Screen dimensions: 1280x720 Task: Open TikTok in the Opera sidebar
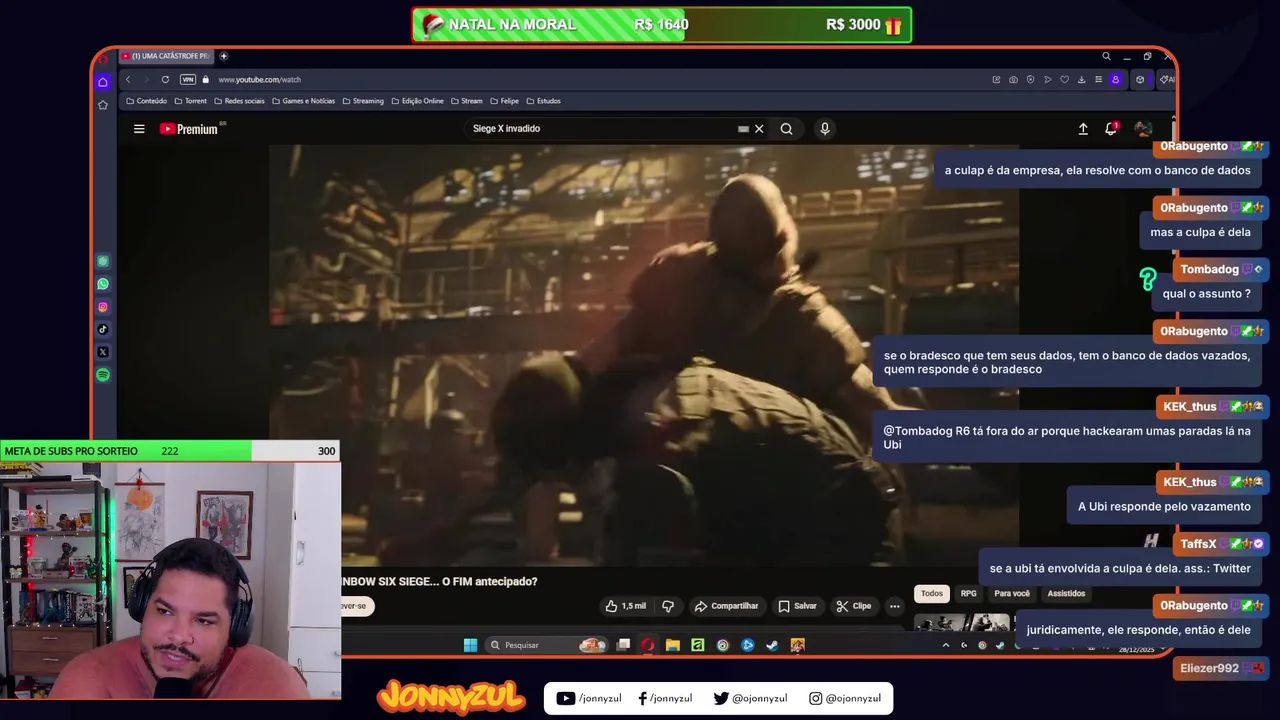(103, 329)
